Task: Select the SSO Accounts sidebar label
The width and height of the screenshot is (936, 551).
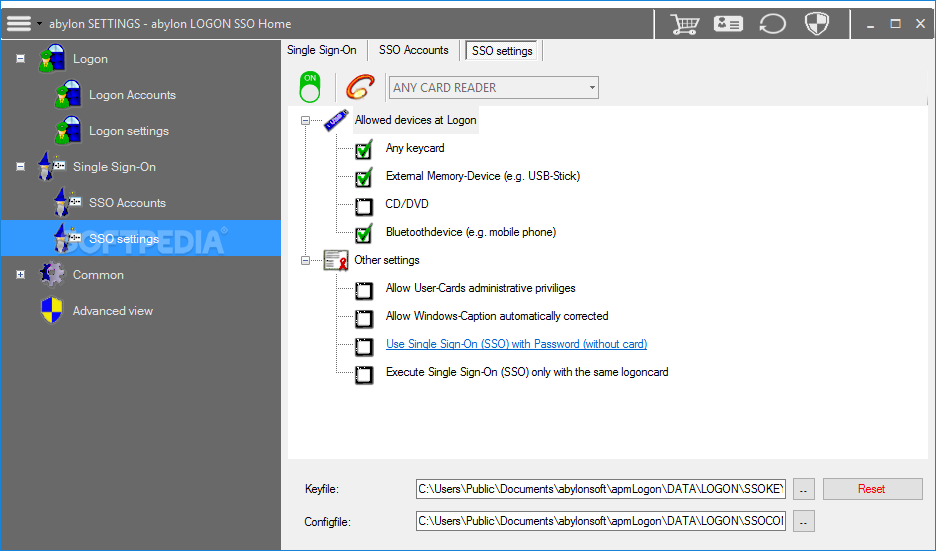Action: point(127,203)
